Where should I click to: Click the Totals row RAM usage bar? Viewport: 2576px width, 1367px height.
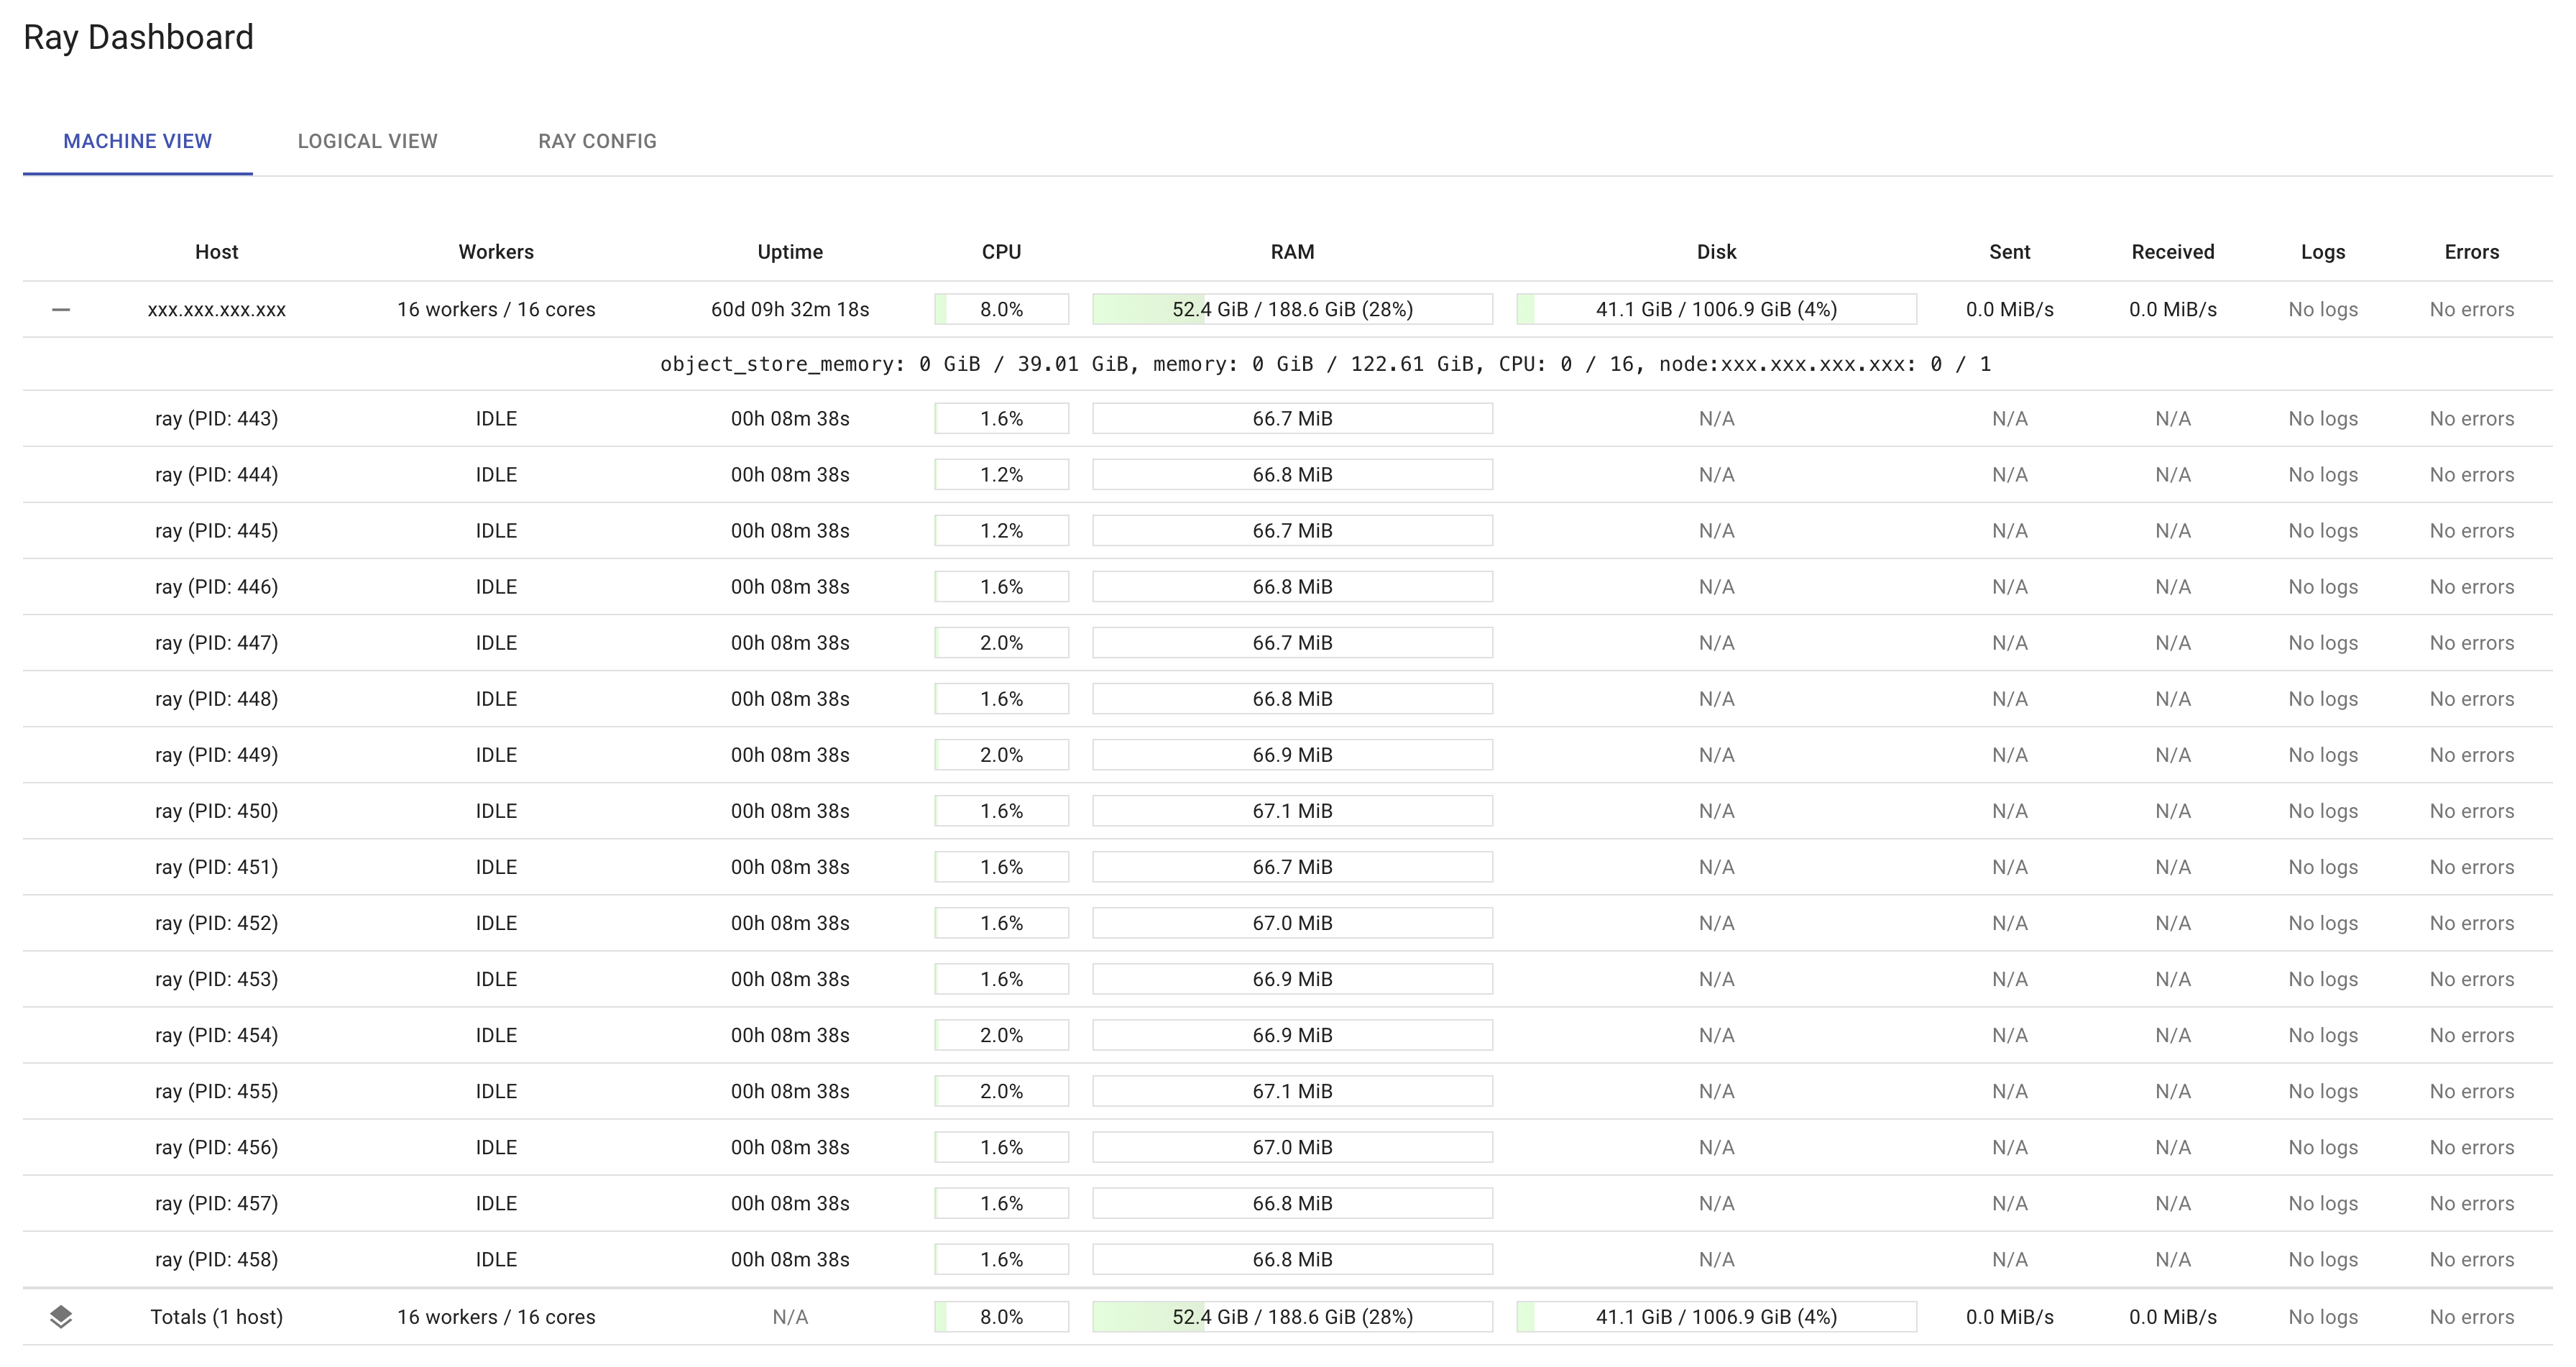(x=1292, y=1317)
